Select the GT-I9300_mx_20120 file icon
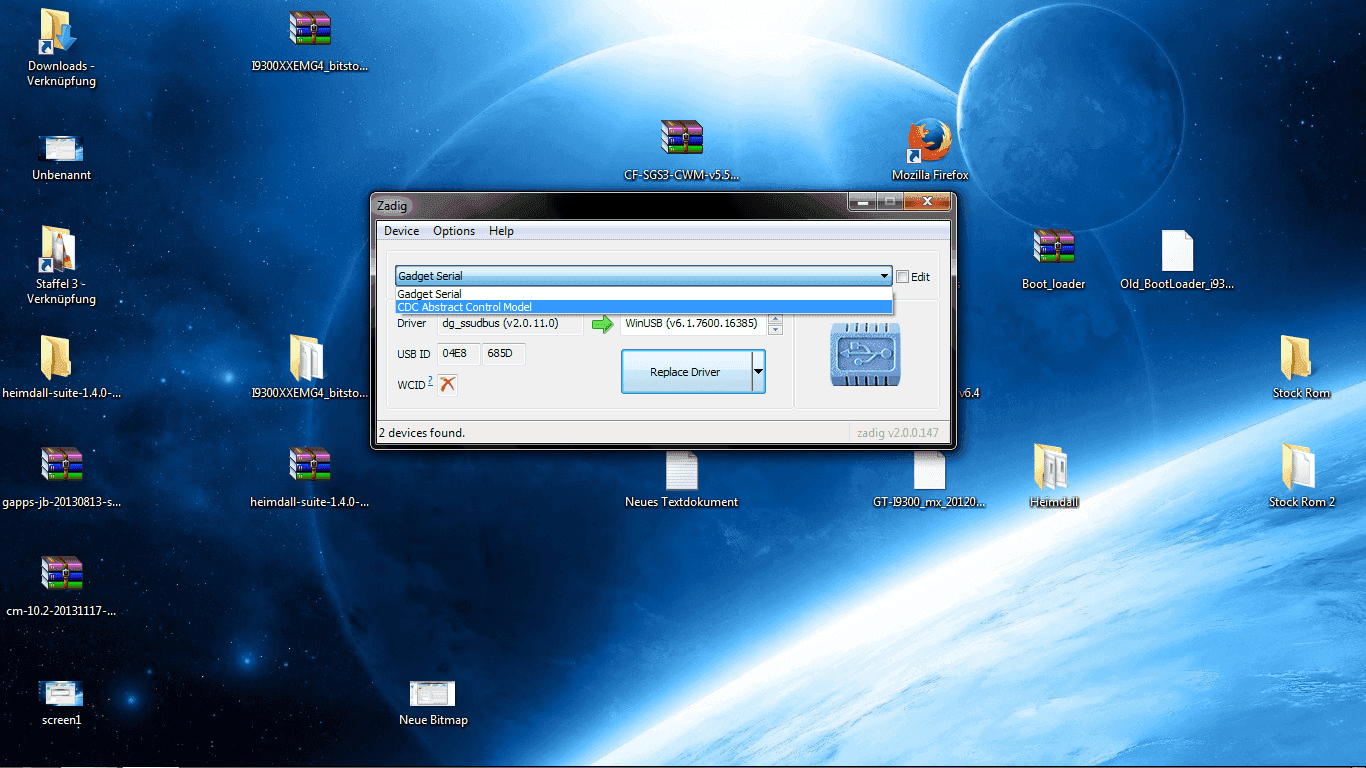 [929, 479]
